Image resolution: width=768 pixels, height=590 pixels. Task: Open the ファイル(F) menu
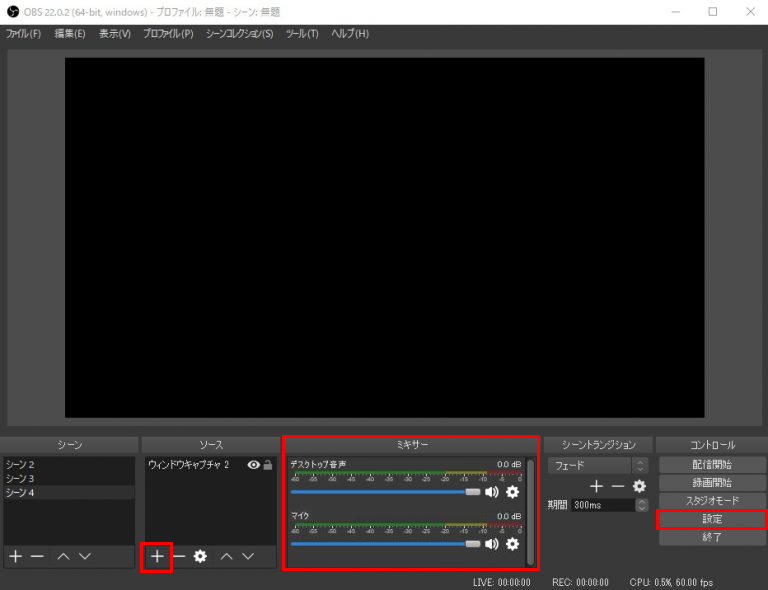click(23, 34)
